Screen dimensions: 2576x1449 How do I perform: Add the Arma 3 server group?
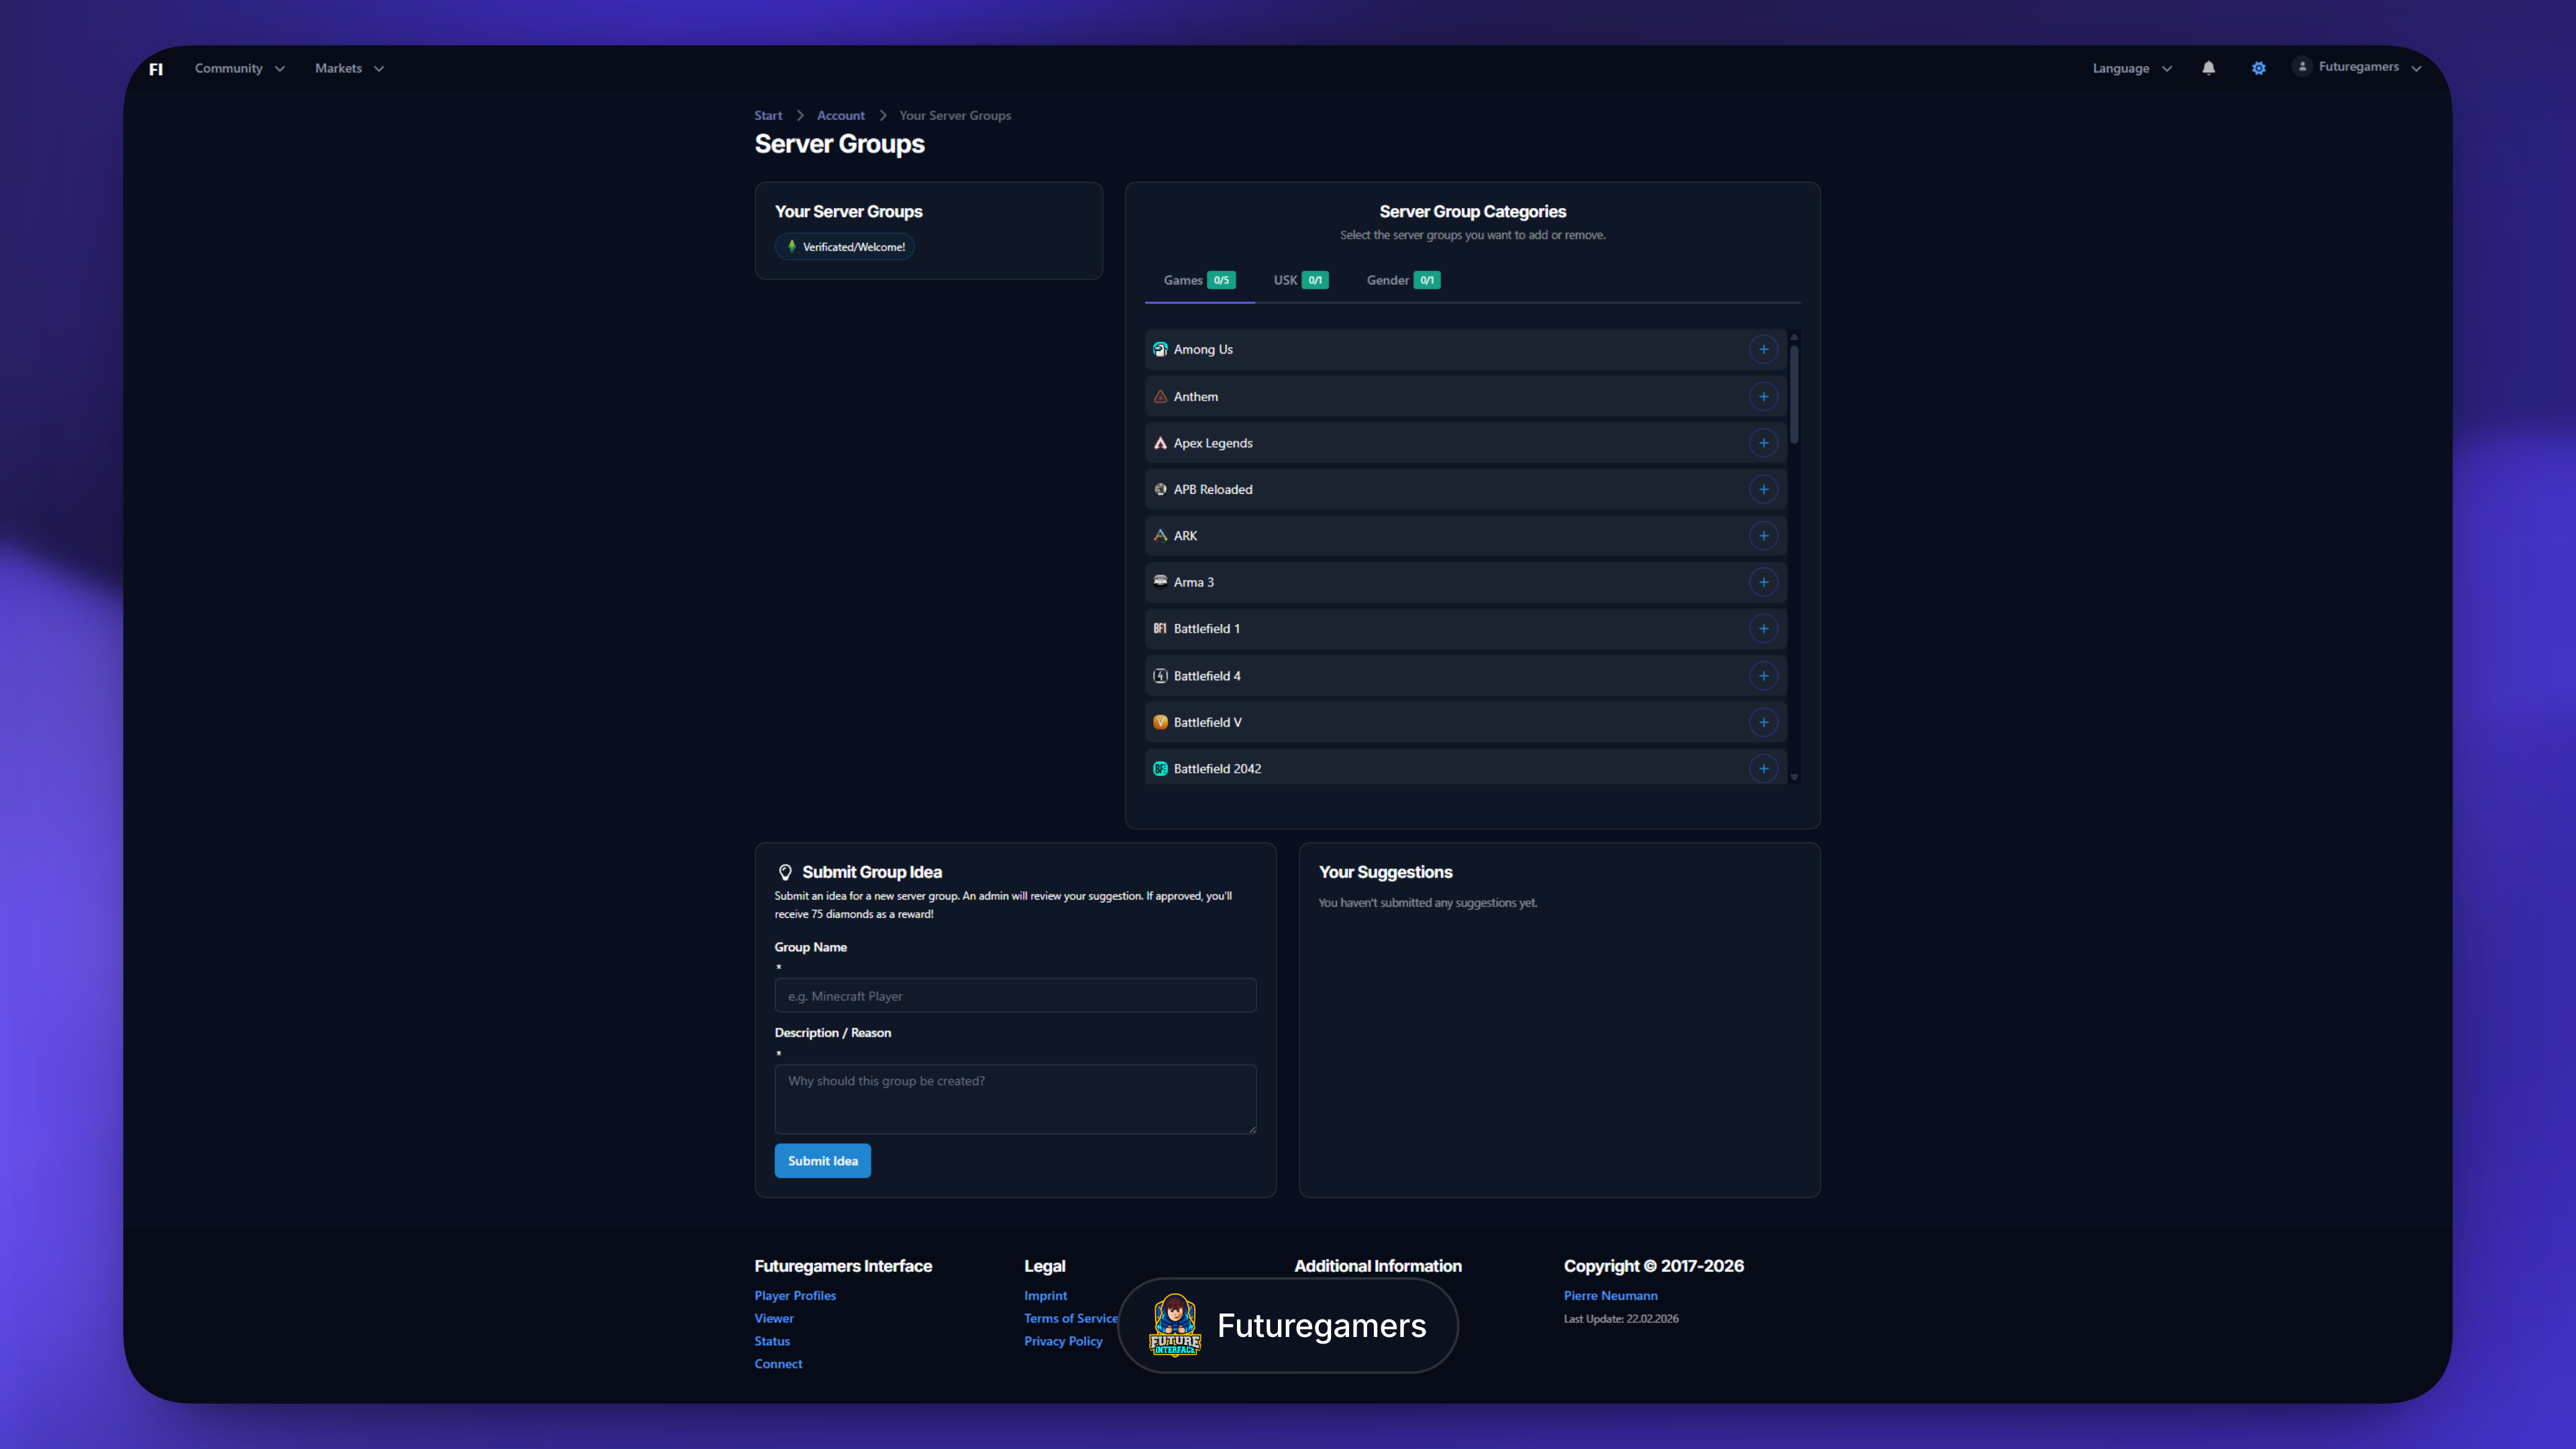point(1764,582)
